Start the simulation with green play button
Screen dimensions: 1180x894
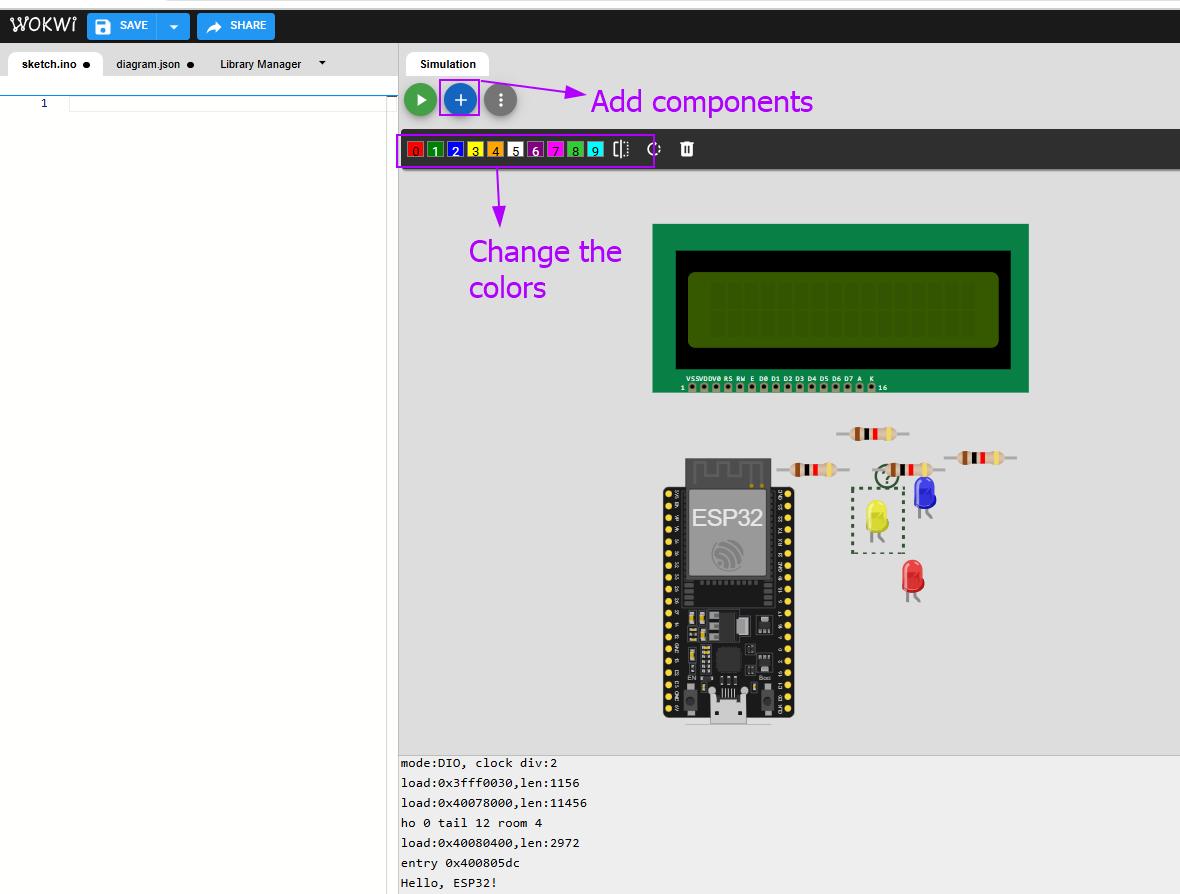click(x=421, y=99)
